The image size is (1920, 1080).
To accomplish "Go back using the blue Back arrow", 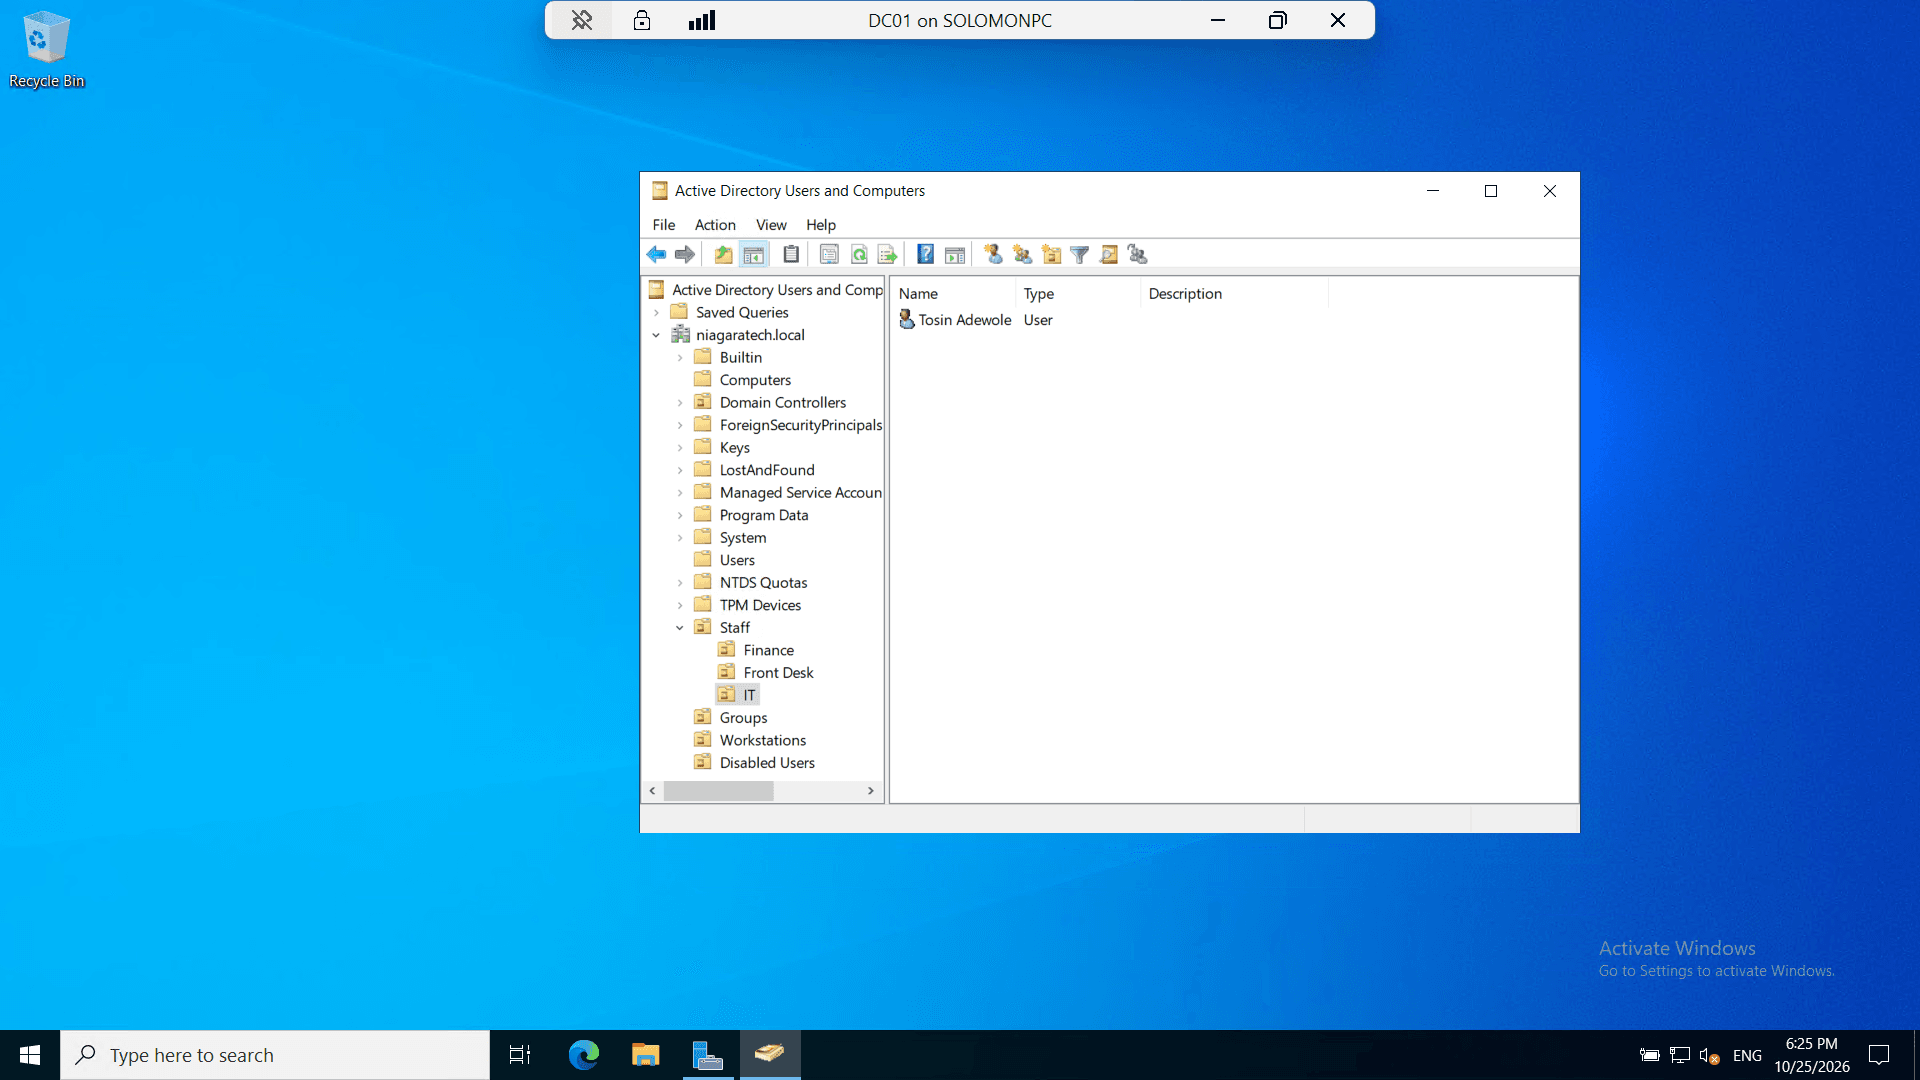I will pos(656,255).
